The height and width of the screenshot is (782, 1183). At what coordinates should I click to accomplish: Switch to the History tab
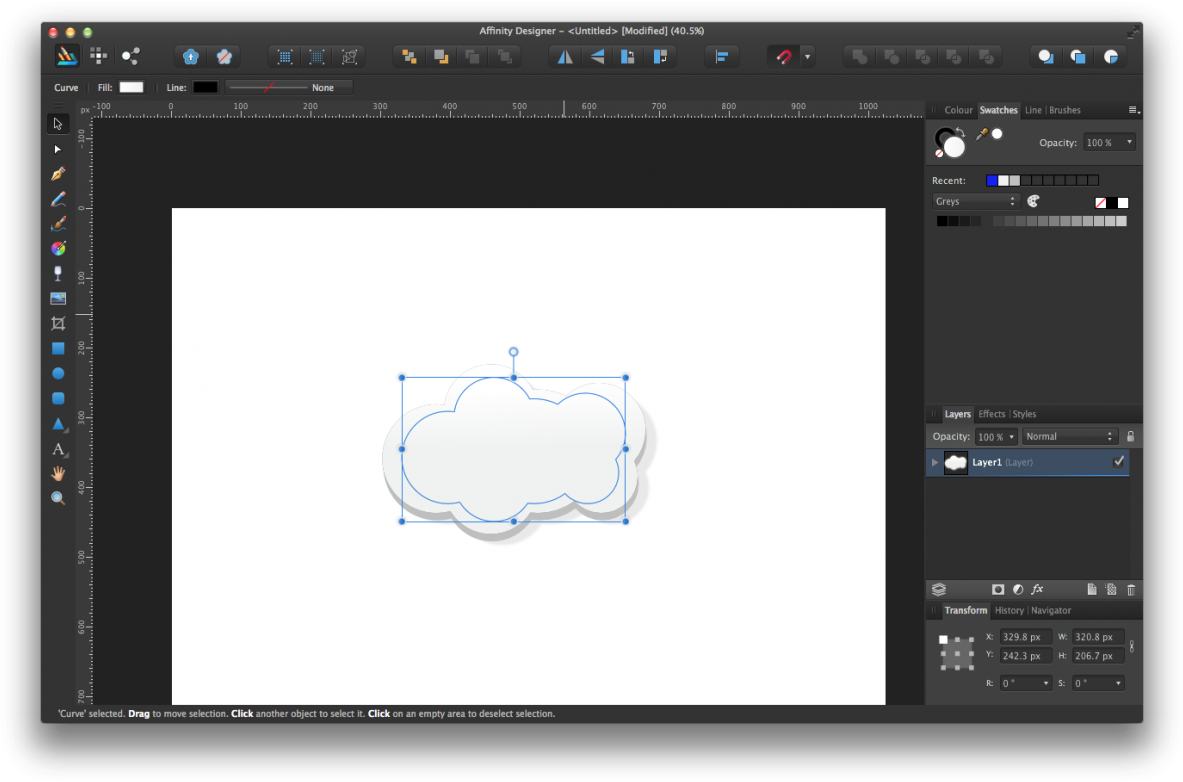pyautogui.click(x=1009, y=610)
